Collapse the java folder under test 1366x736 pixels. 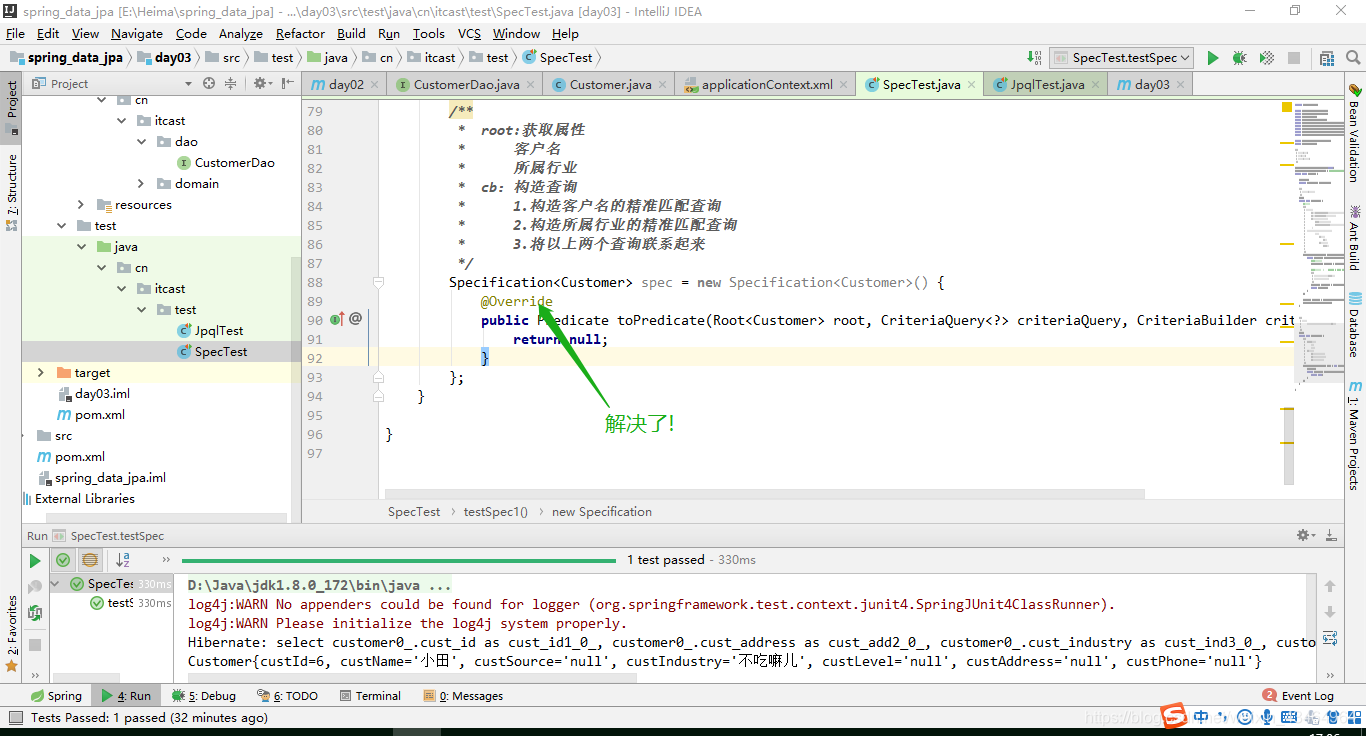pos(82,247)
